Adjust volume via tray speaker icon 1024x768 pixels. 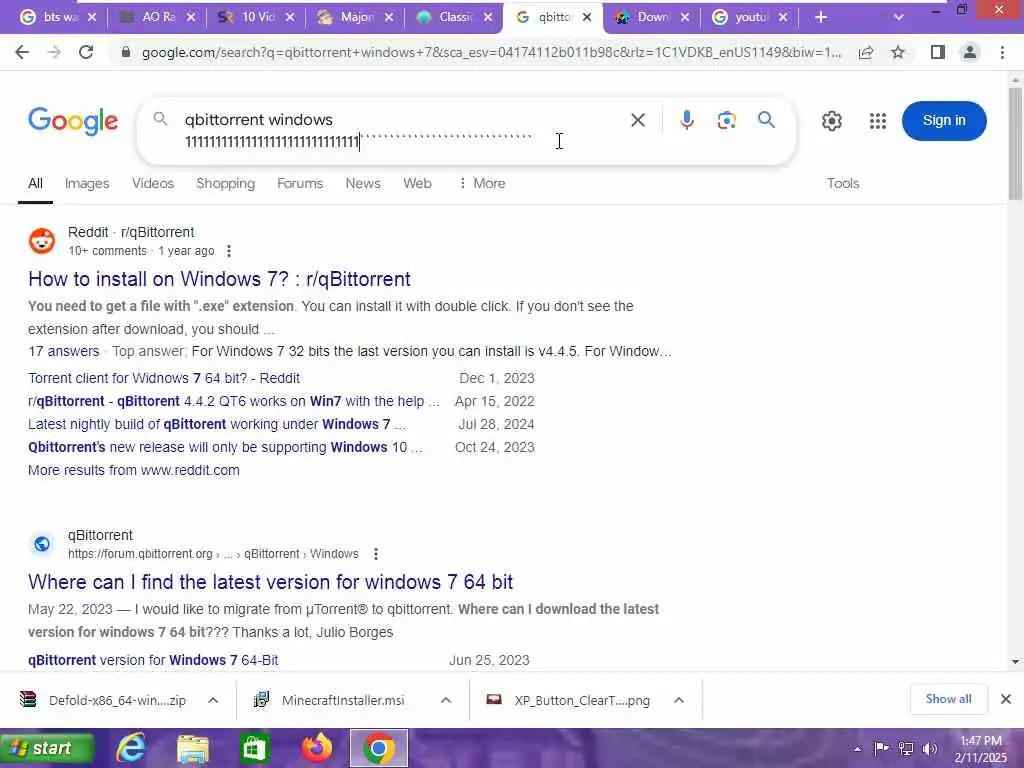tap(929, 748)
